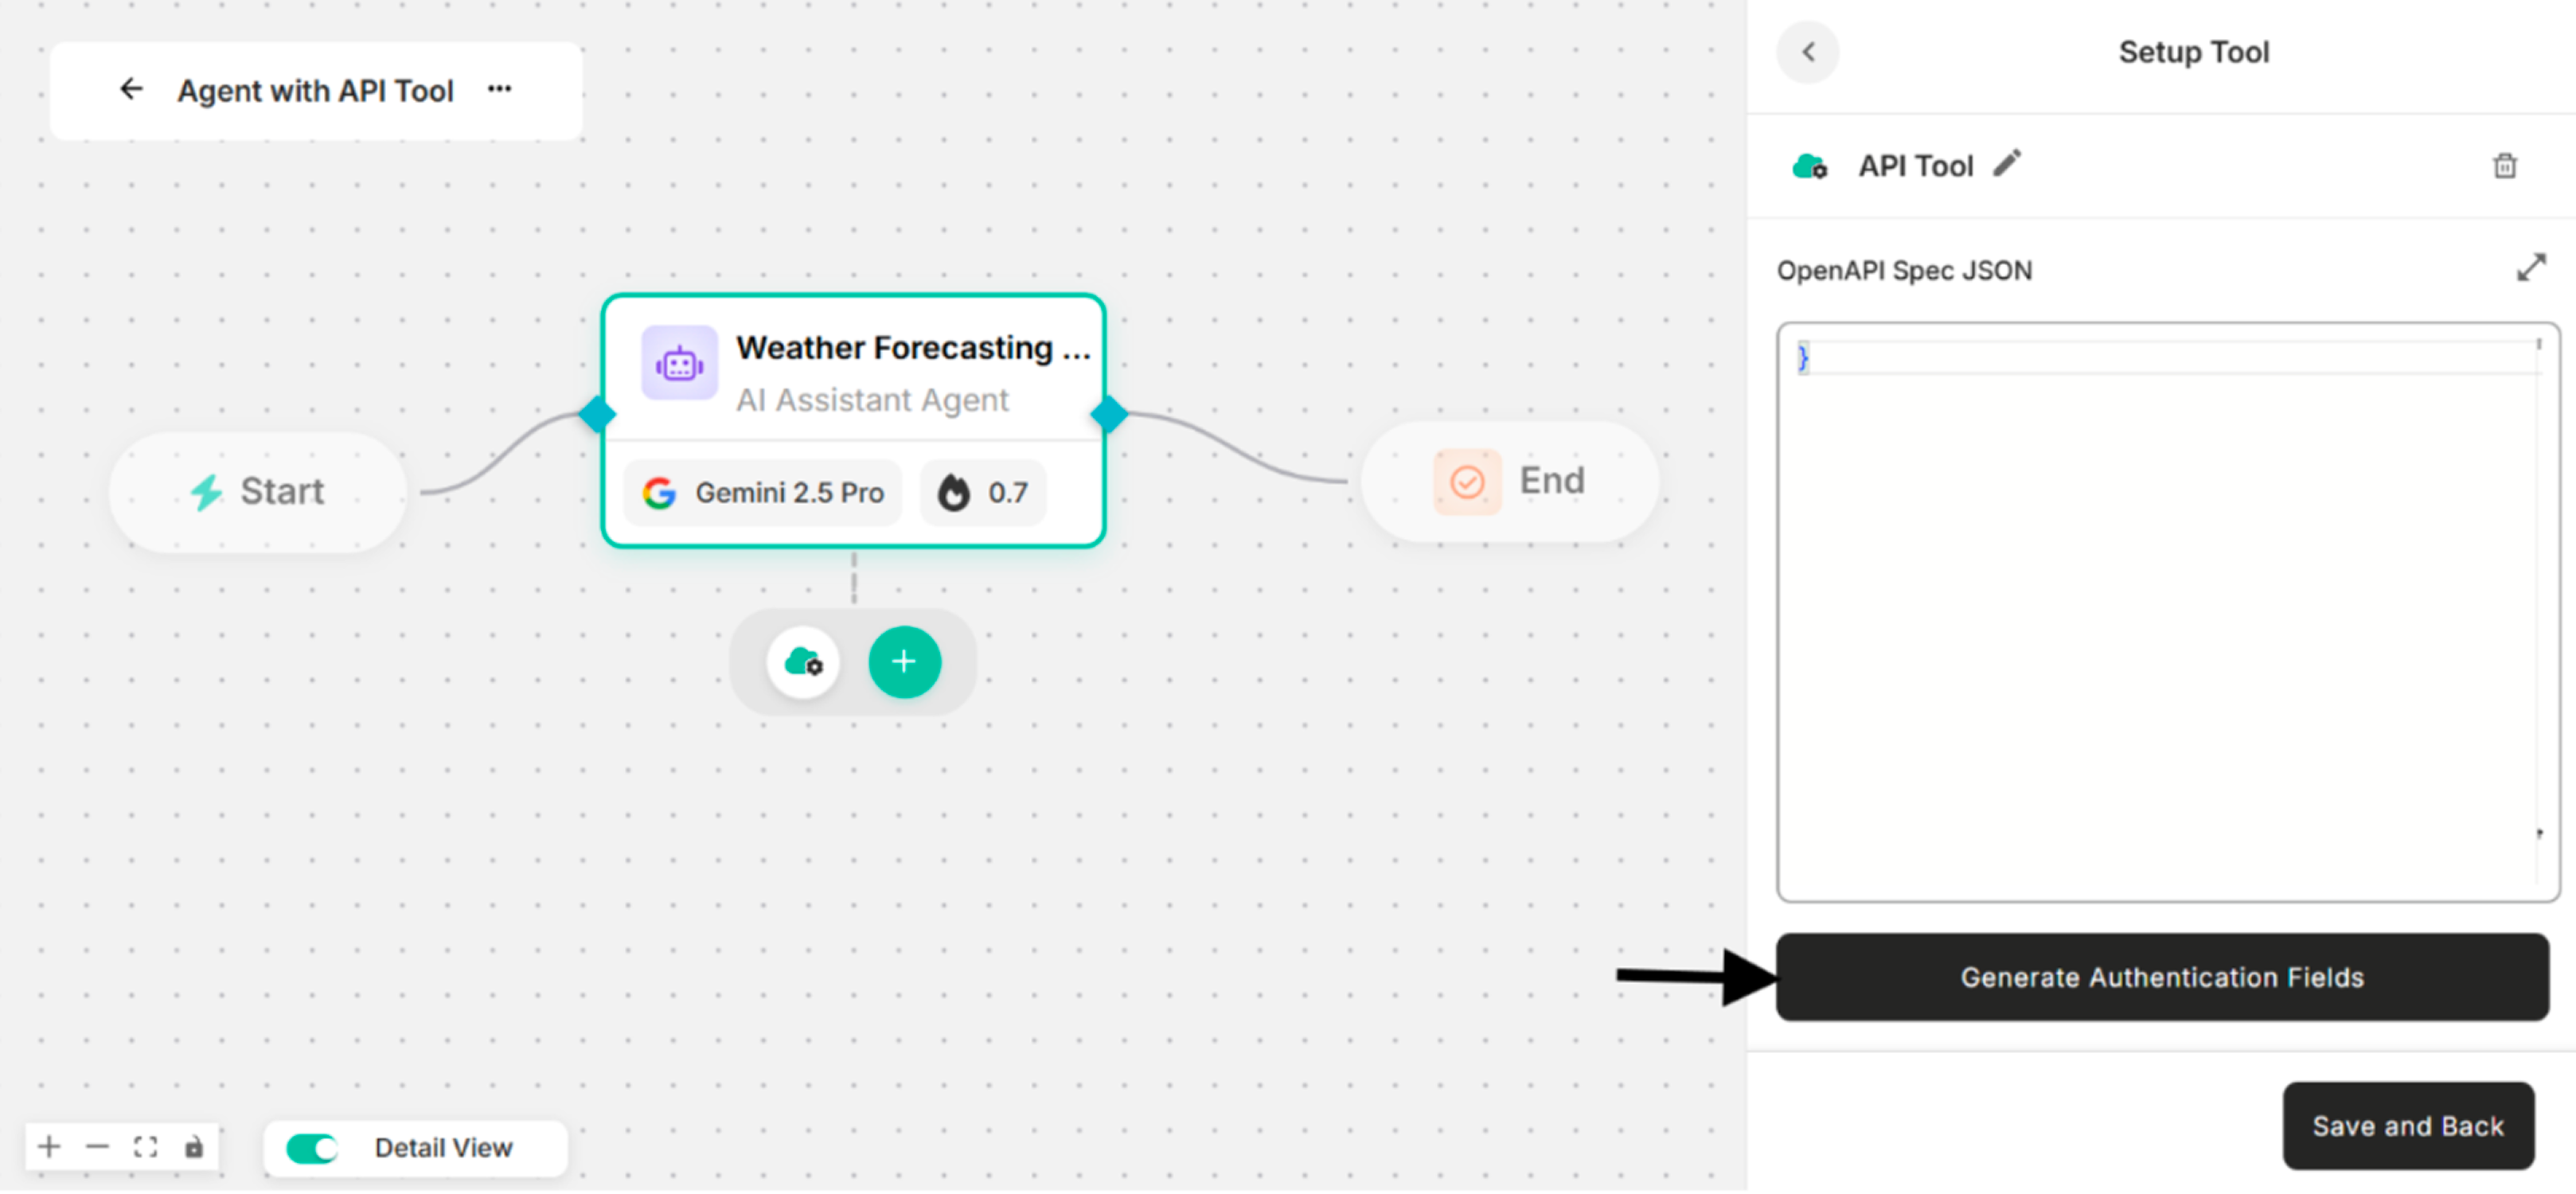Click the back arrow beside Agent with API Tool
2576x1194 pixels.
pos(131,89)
